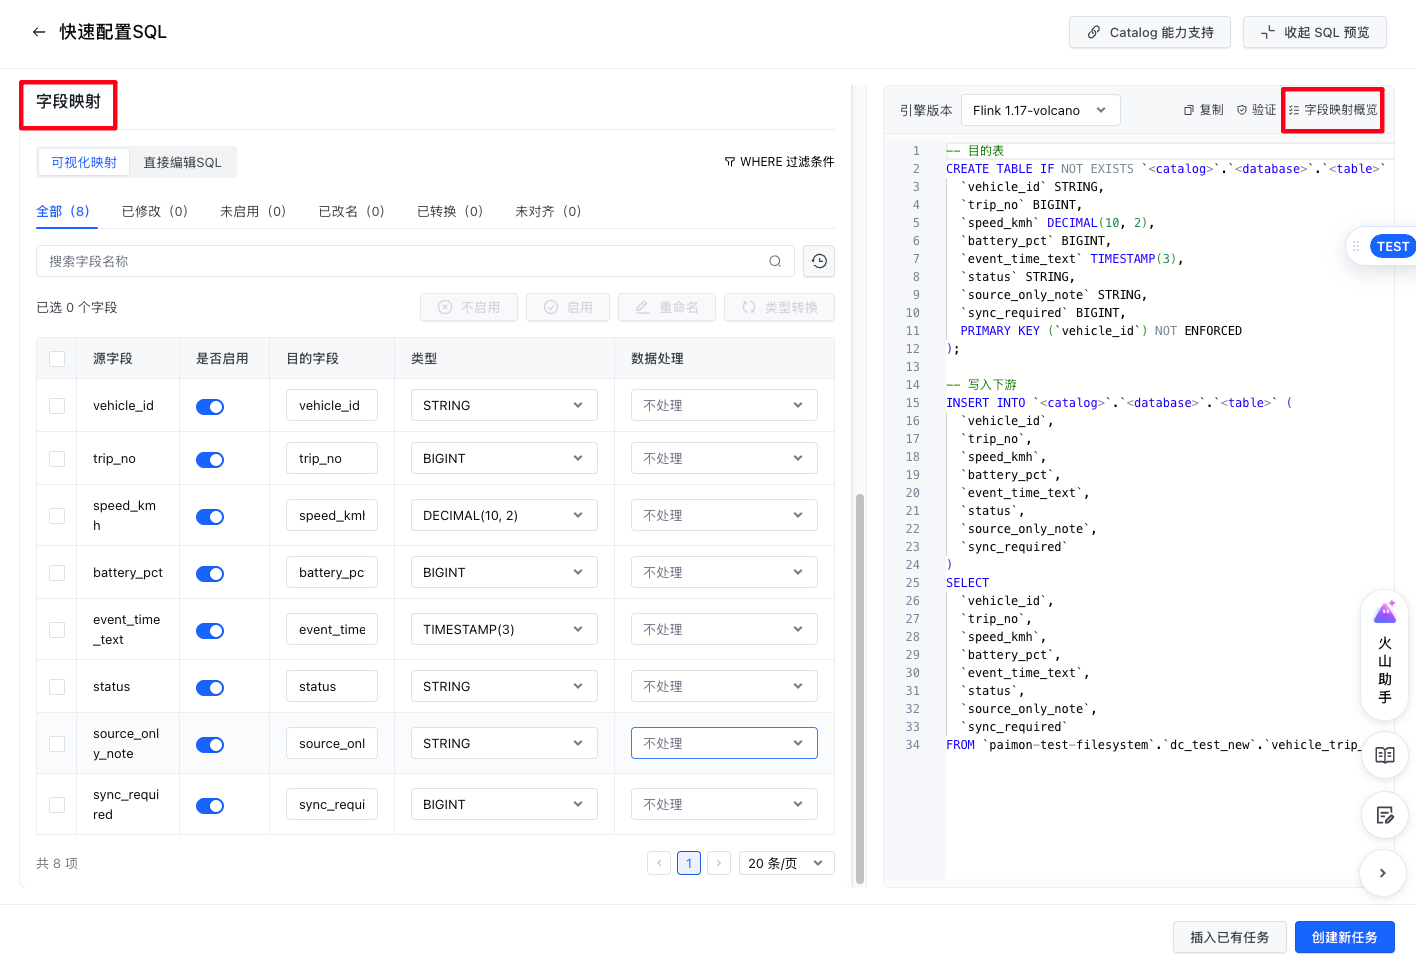Click 创建新任务 button
The height and width of the screenshot is (957, 1416).
tap(1344, 937)
